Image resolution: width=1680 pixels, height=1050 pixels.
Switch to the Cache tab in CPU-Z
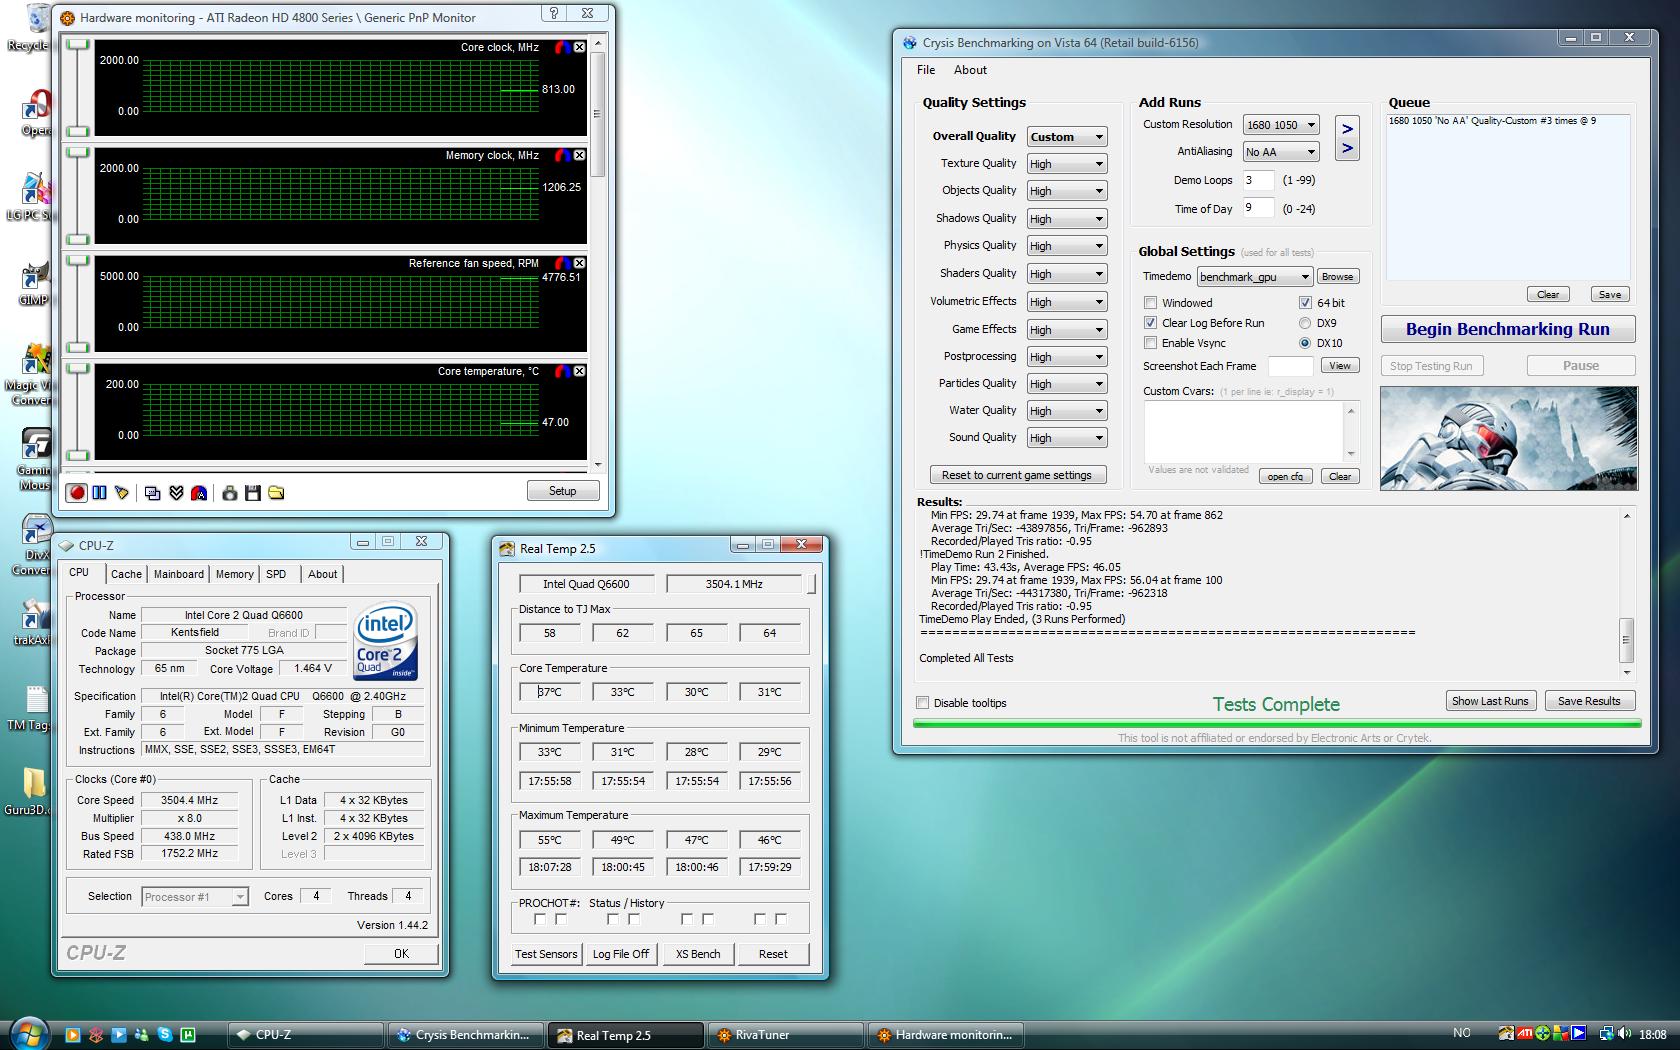pos(126,574)
